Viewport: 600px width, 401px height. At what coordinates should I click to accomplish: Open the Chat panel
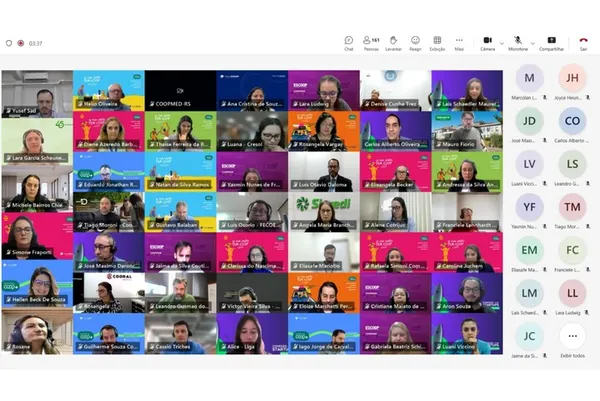click(349, 42)
